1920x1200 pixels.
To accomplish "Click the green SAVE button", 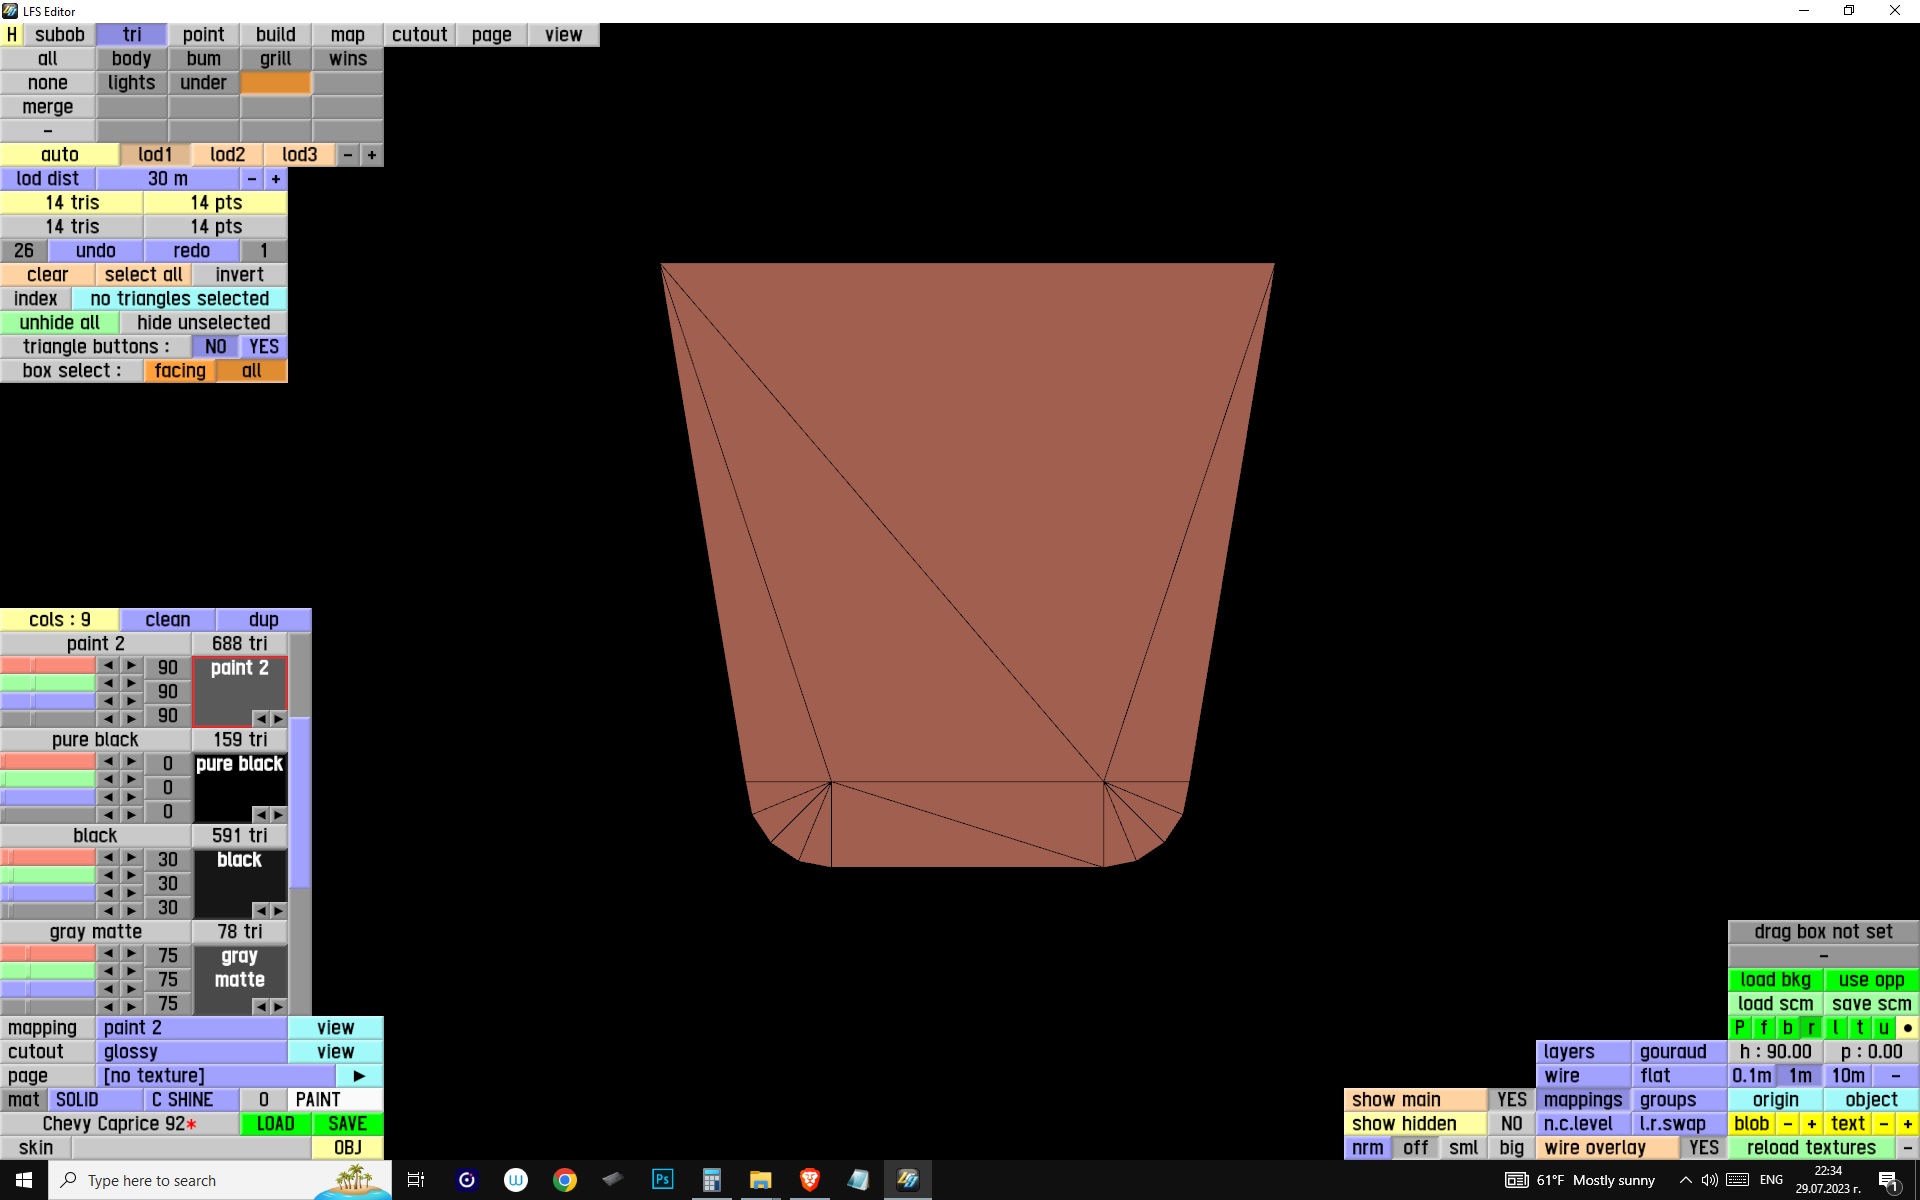I will 347,1124.
